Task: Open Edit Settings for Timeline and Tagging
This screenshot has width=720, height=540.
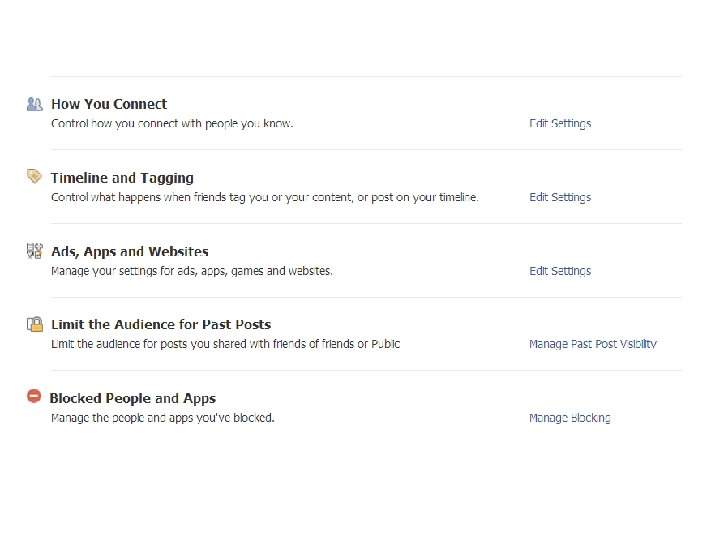Action: coord(560,197)
